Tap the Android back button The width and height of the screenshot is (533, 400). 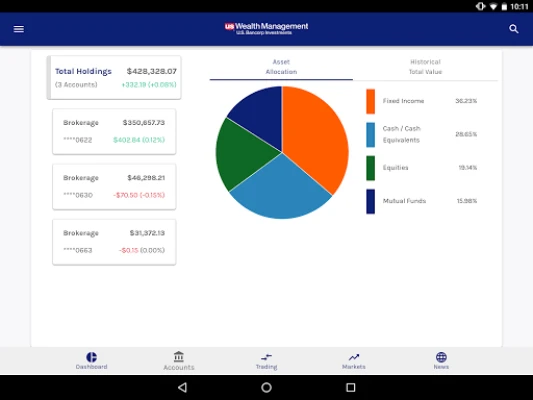pyautogui.click(x=183, y=387)
